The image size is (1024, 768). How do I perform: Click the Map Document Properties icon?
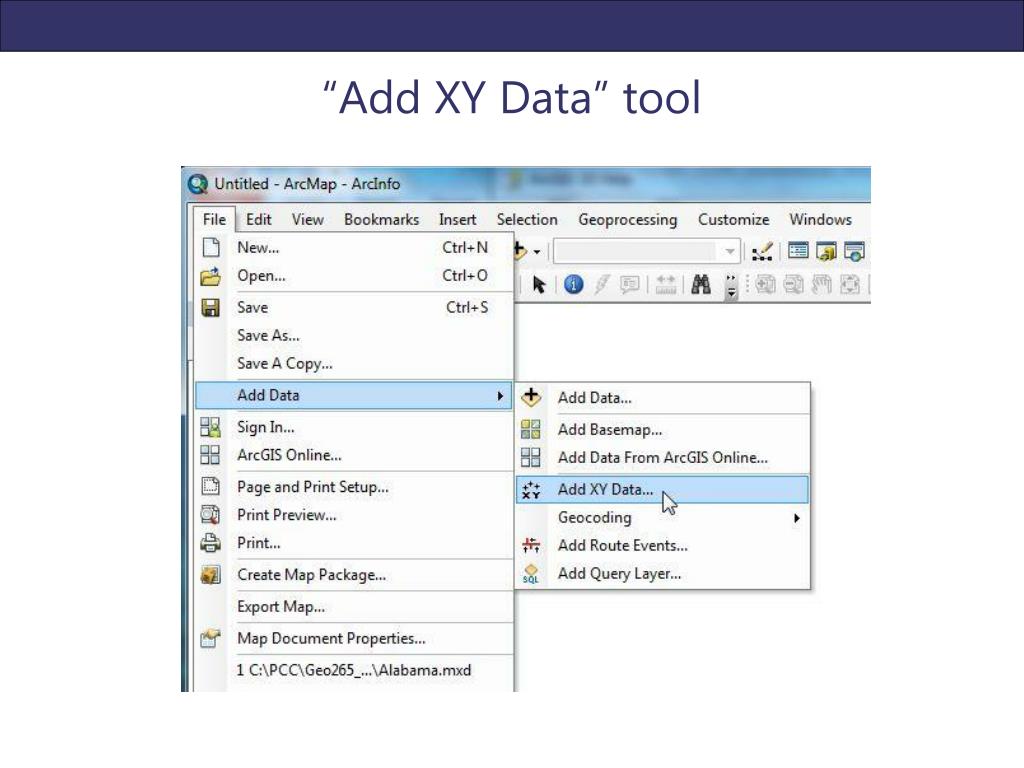tap(210, 638)
